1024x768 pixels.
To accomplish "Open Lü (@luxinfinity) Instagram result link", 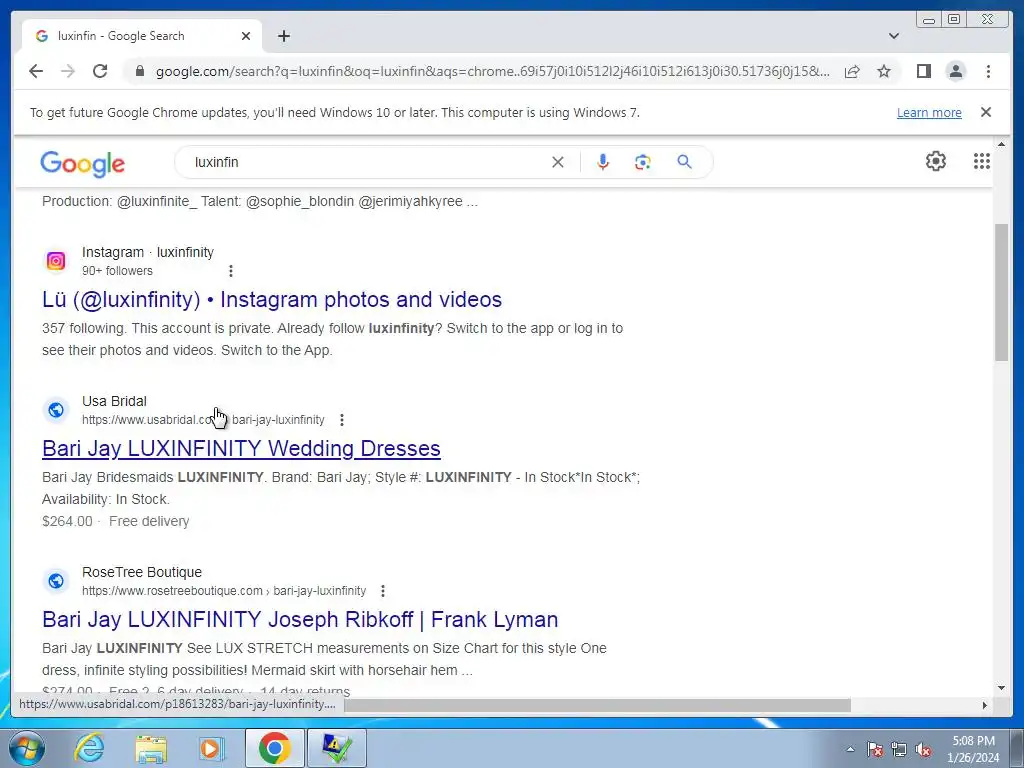I will [x=272, y=299].
